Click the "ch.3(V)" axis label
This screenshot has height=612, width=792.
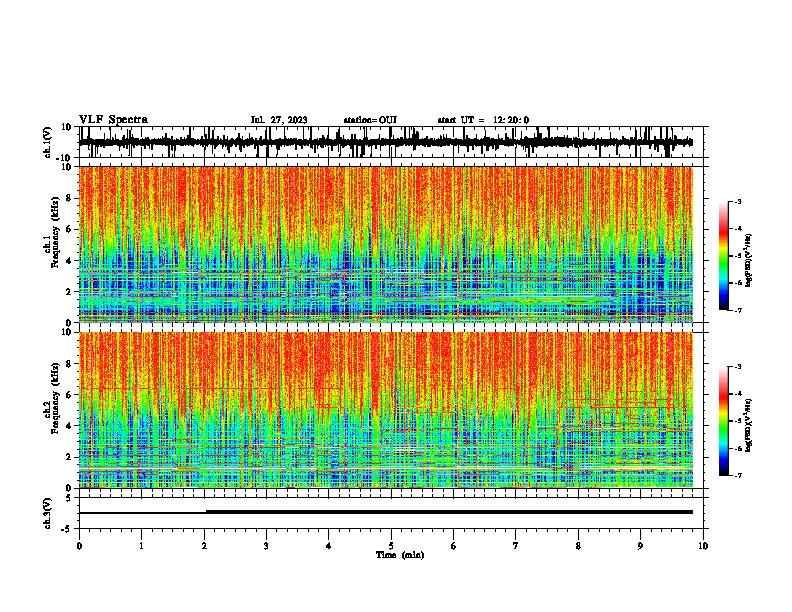click(x=48, y=513)
